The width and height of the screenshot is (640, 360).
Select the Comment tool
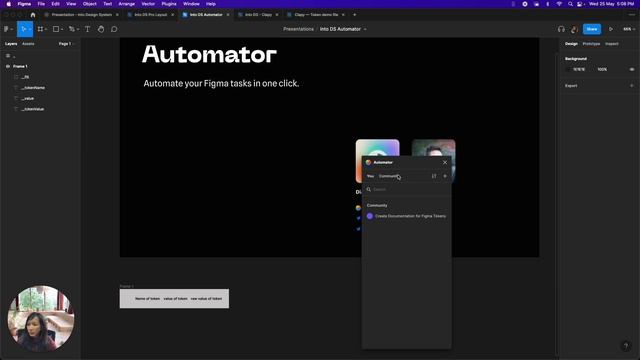click(x=114, y=29)
